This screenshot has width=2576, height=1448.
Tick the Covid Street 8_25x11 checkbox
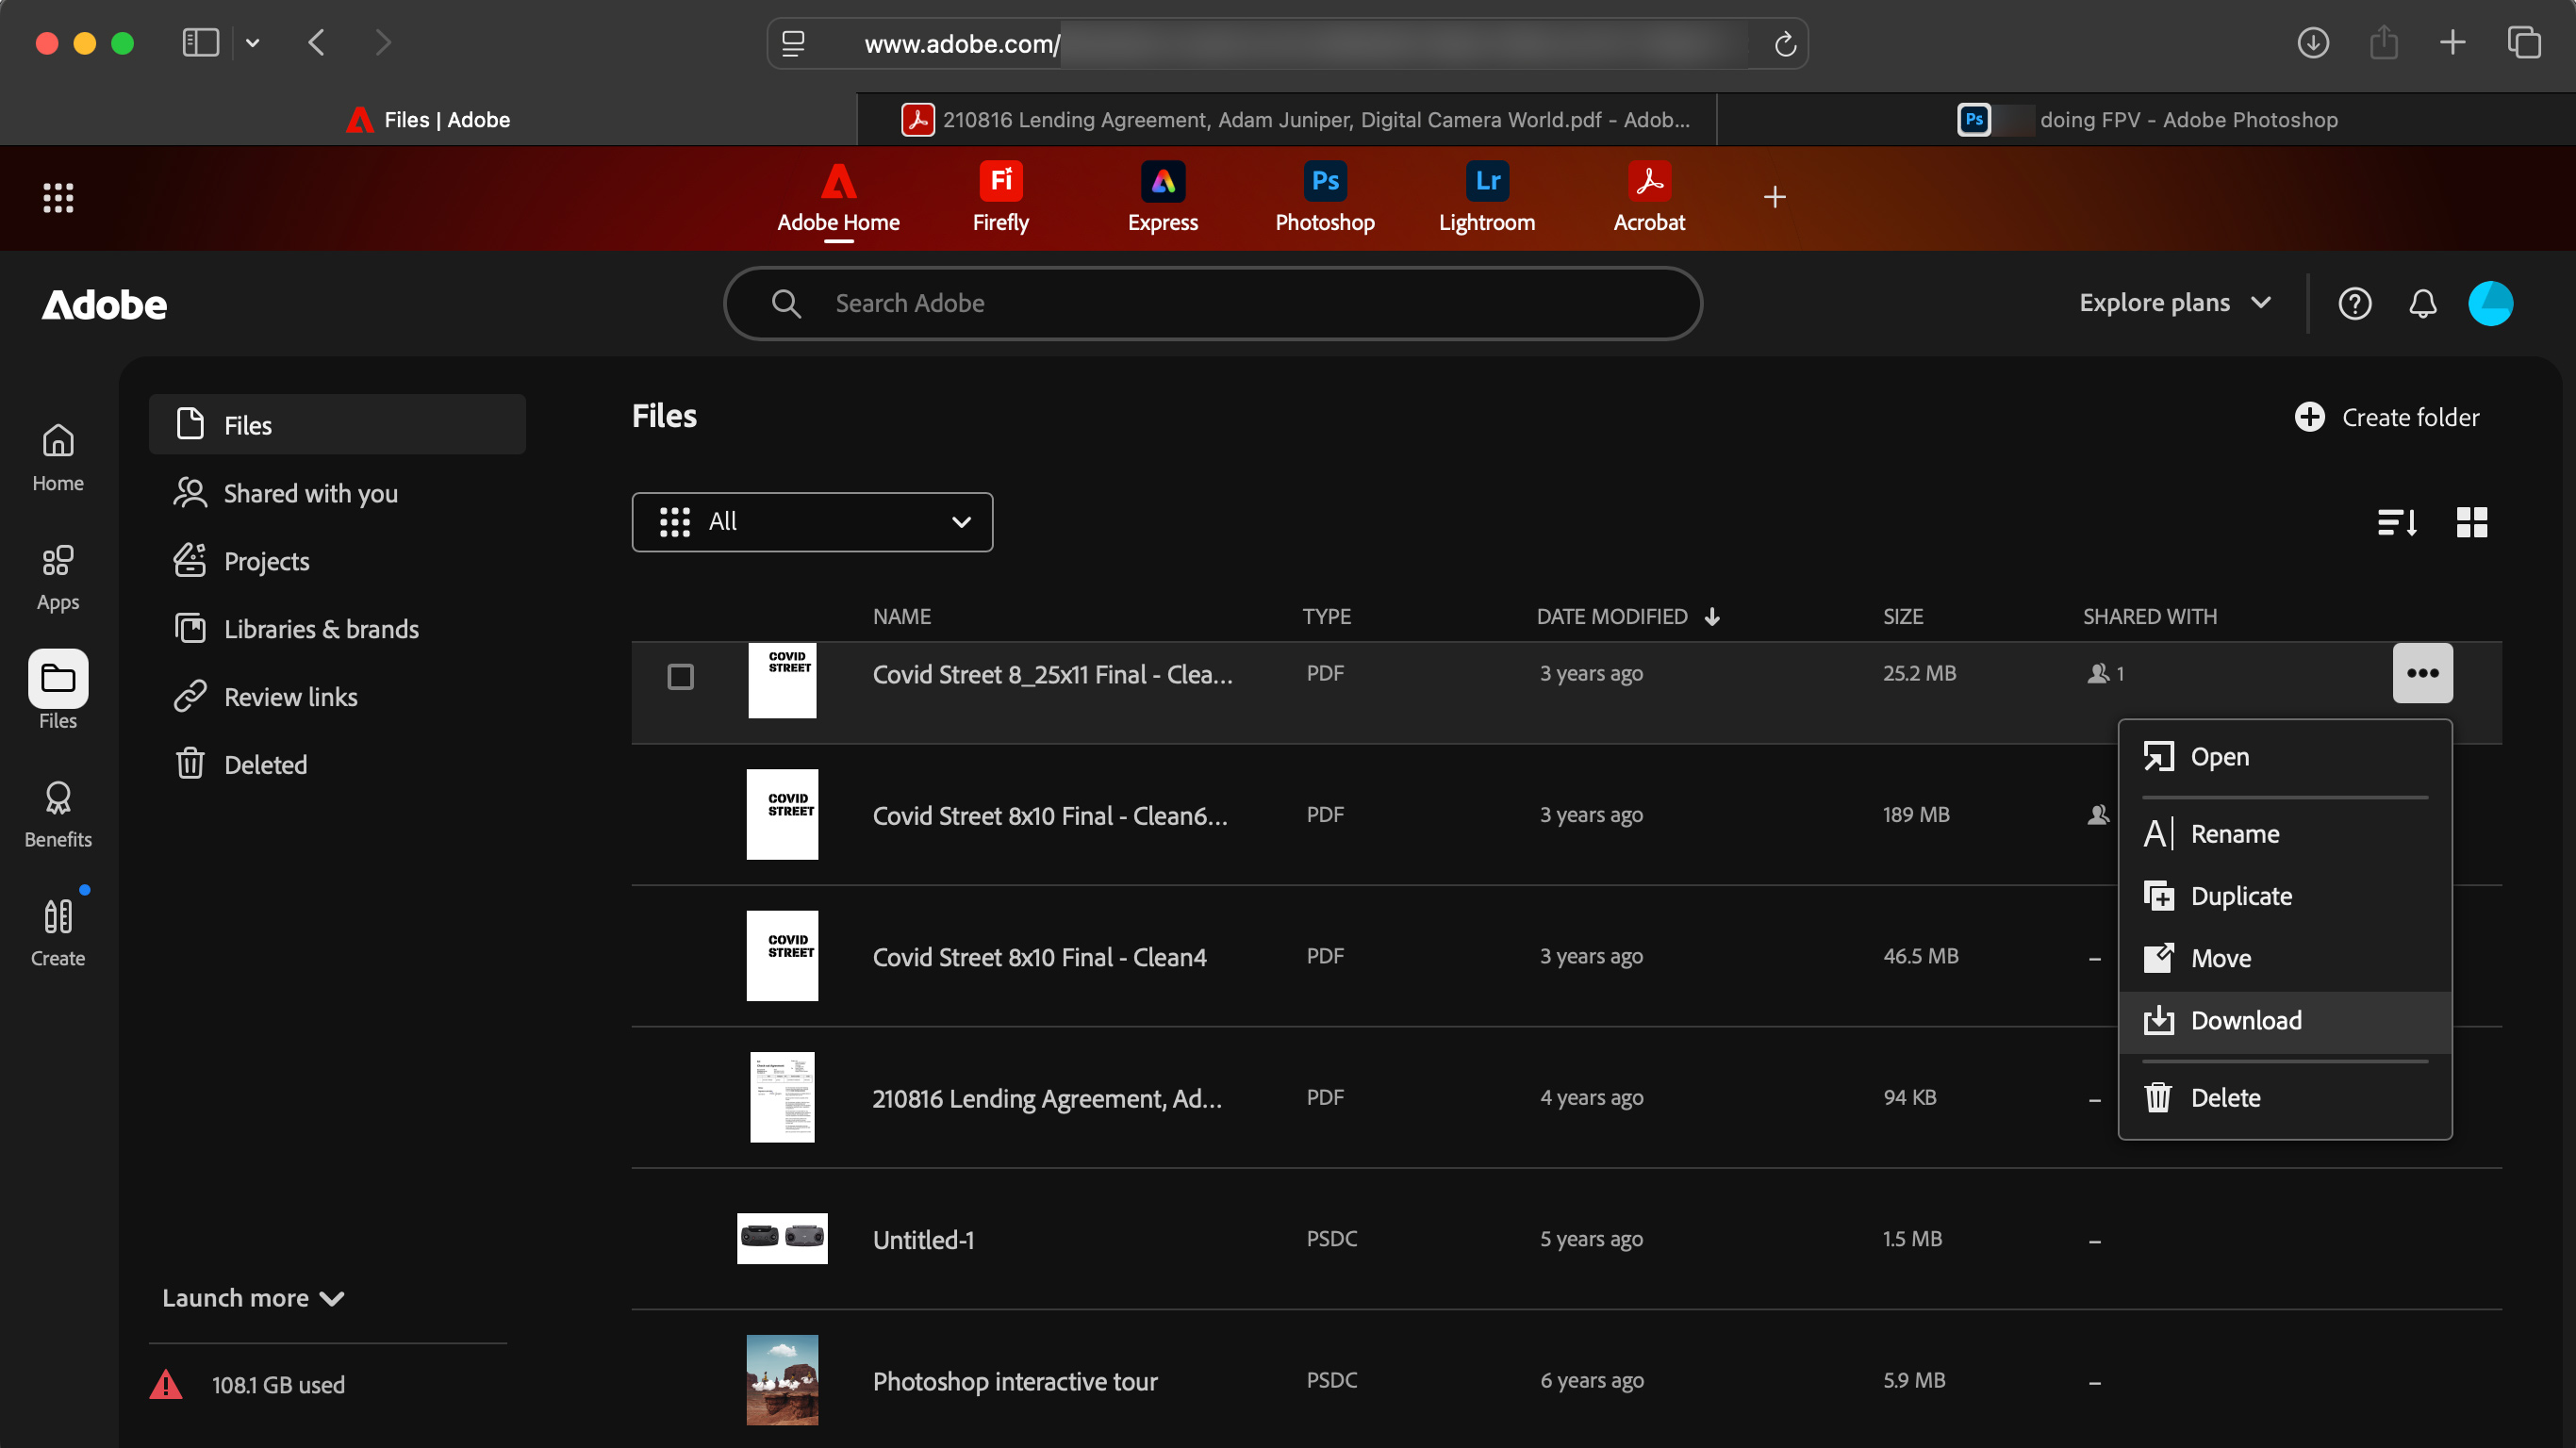[680, 677]
